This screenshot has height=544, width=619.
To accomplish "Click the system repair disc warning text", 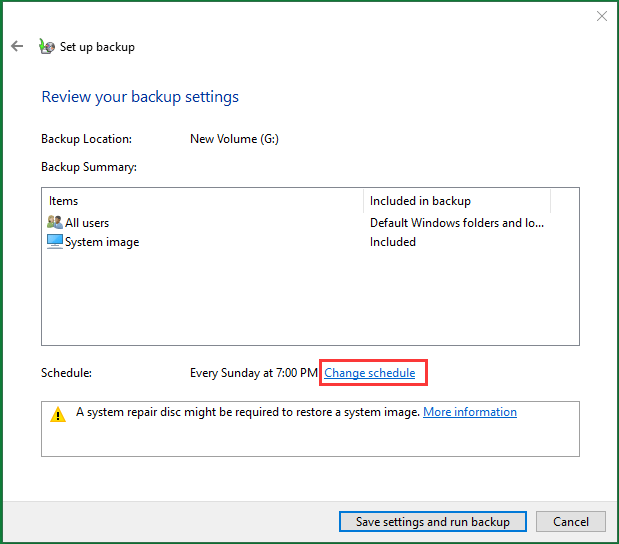I will click(x=248, y=412).
